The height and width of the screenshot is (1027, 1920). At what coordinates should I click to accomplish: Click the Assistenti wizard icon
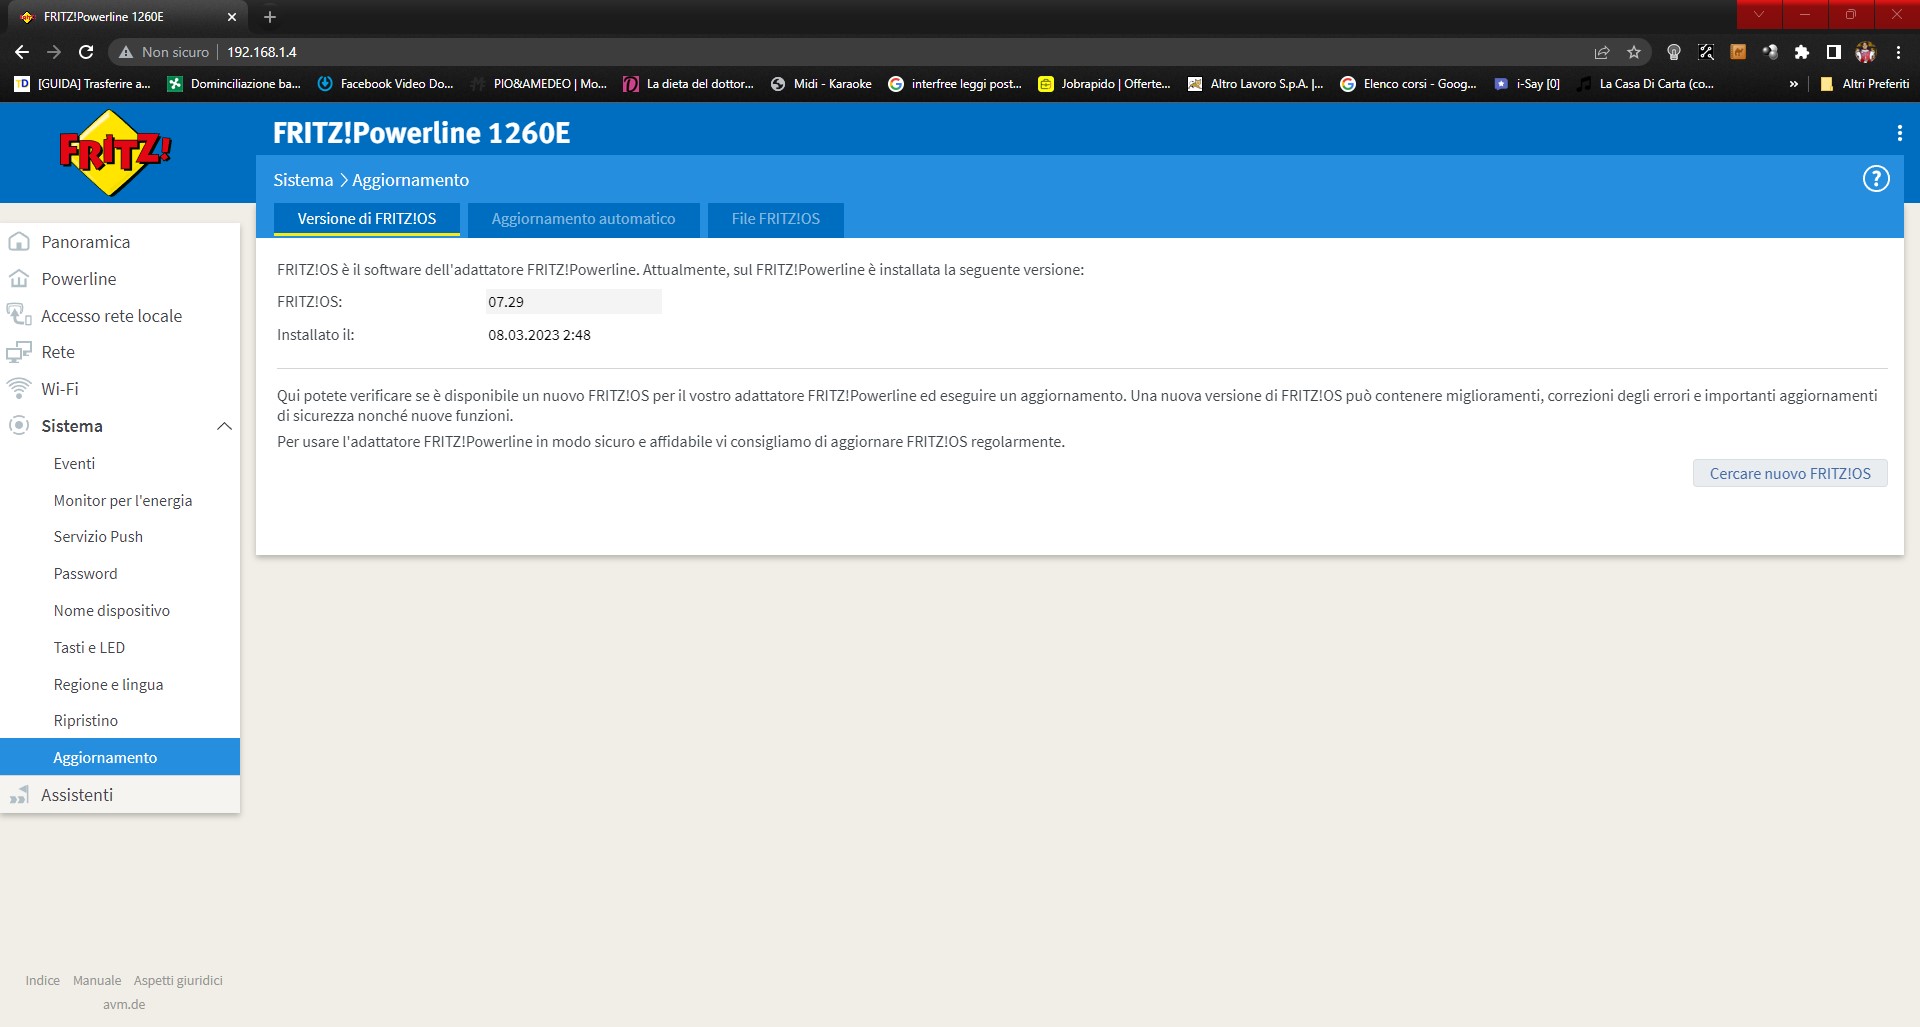19,795
